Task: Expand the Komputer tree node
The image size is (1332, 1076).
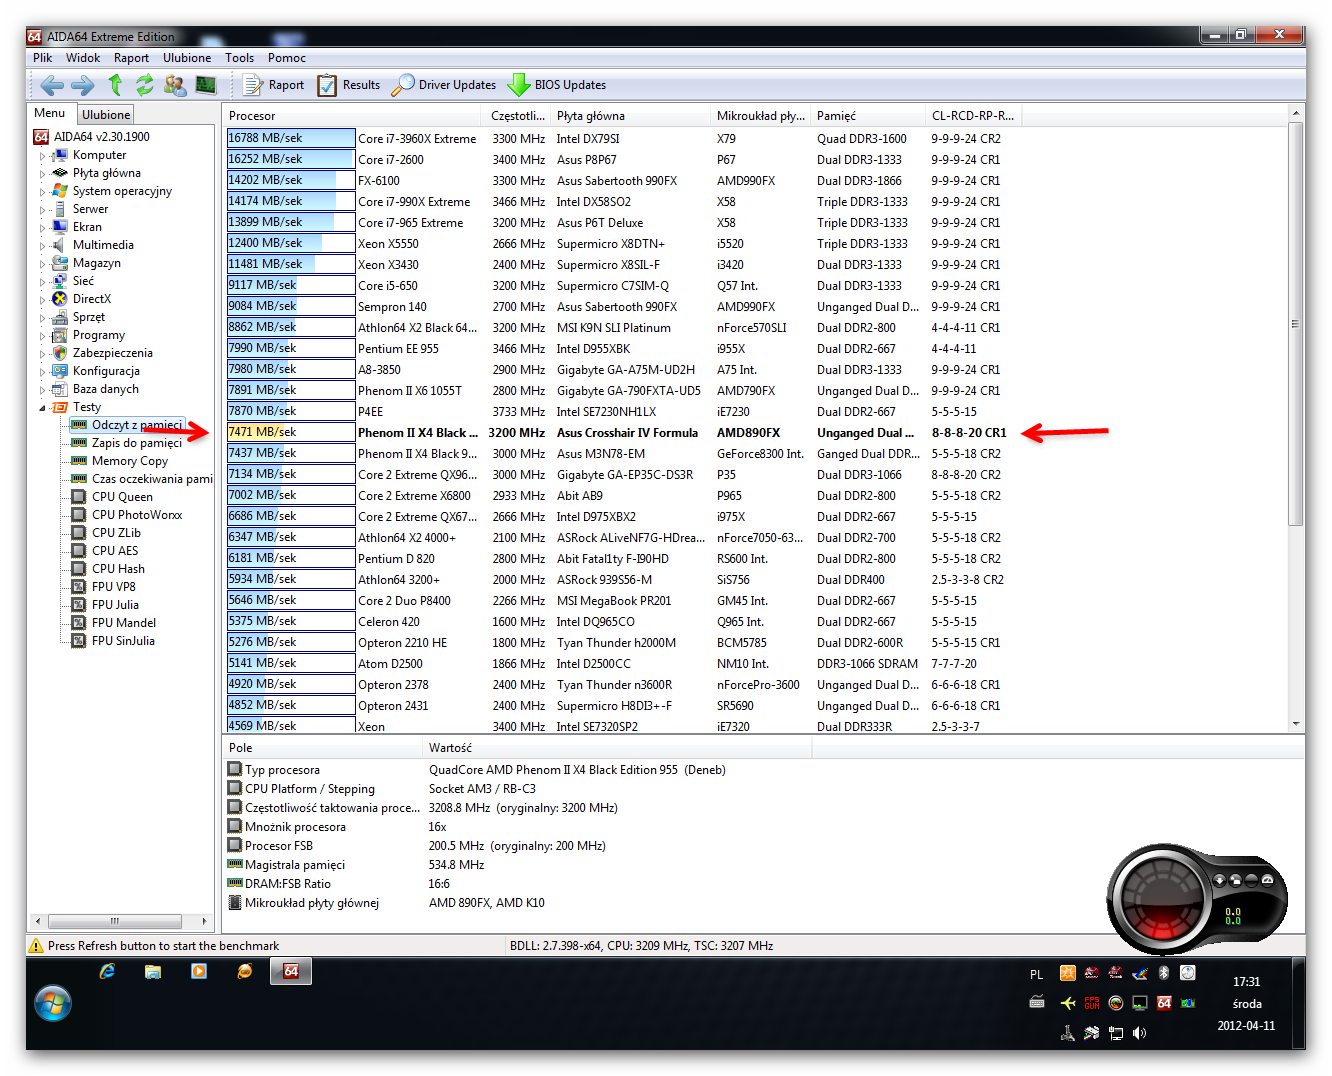Action: (x=42, y=156)
